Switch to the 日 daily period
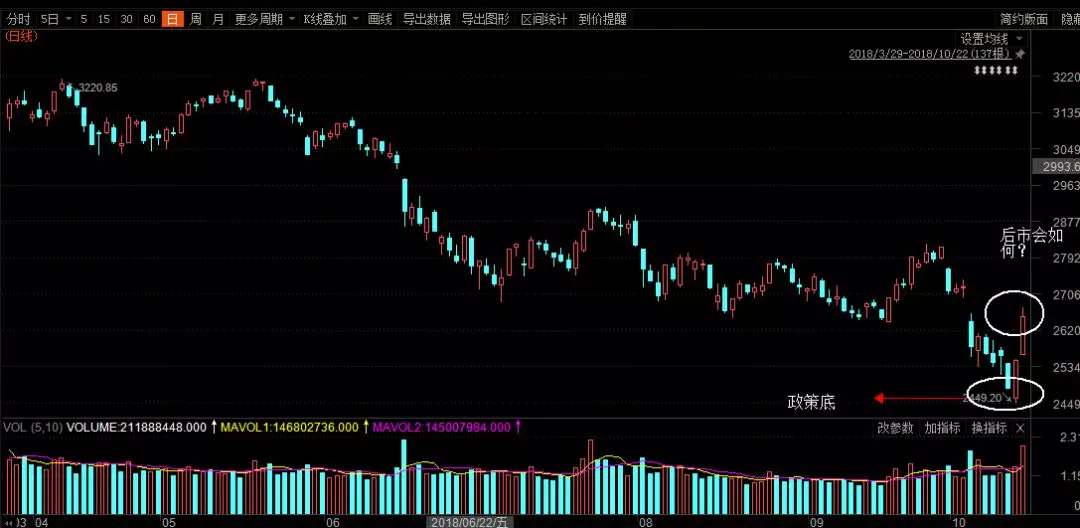Image resolution: width=1080 pixels, height=528 pixels. 172,19
